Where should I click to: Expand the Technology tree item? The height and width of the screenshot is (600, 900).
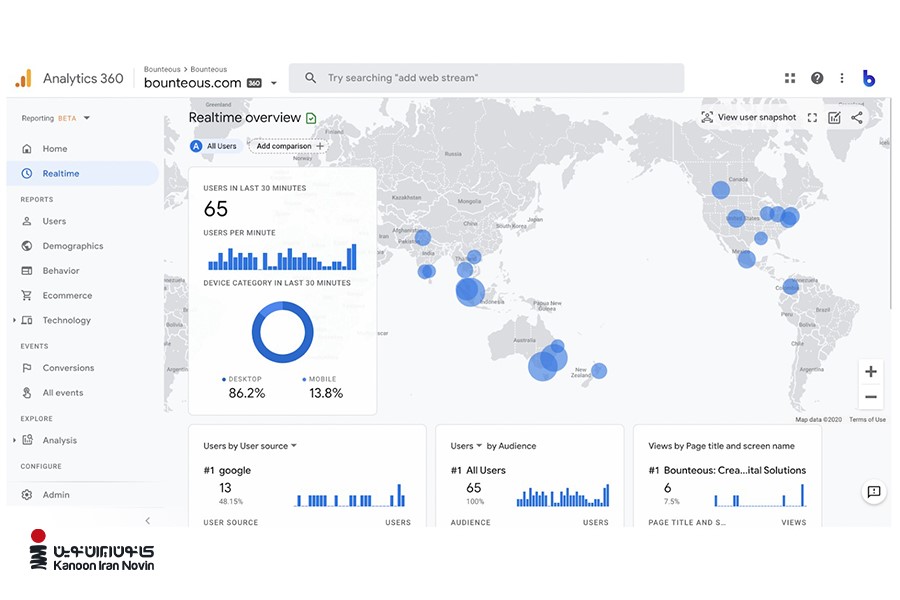pos(14,321)
